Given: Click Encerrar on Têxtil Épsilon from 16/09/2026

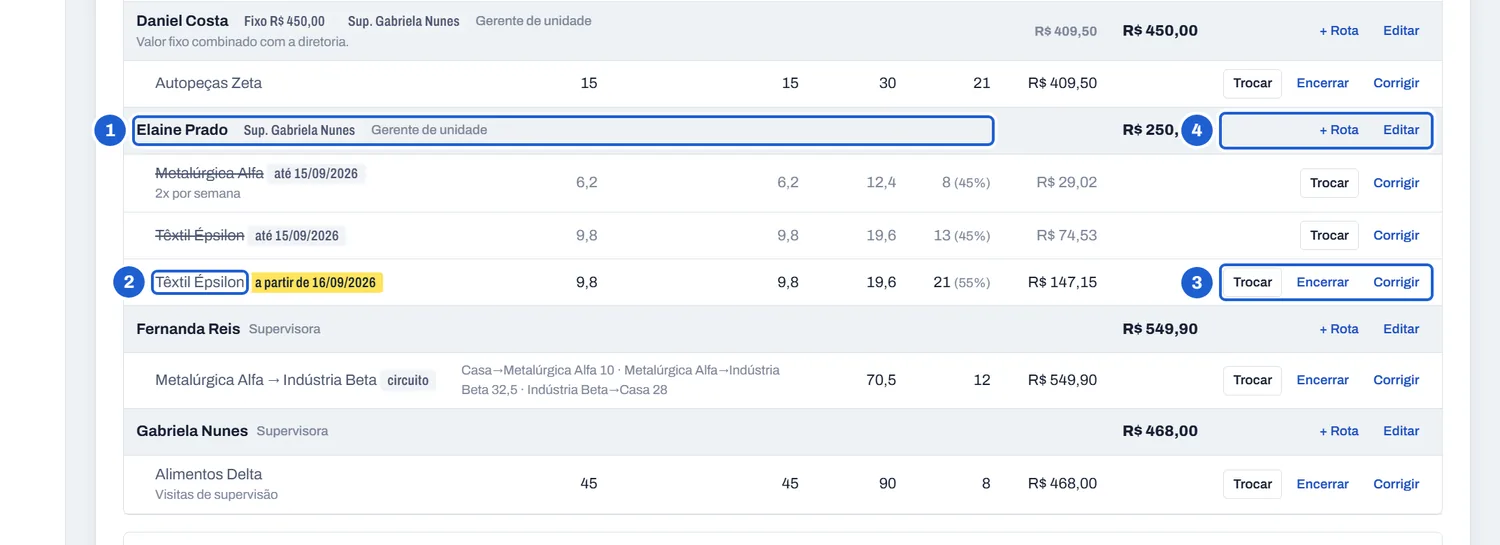Looking at the screenshot, I should click(x=1322, y=282).
